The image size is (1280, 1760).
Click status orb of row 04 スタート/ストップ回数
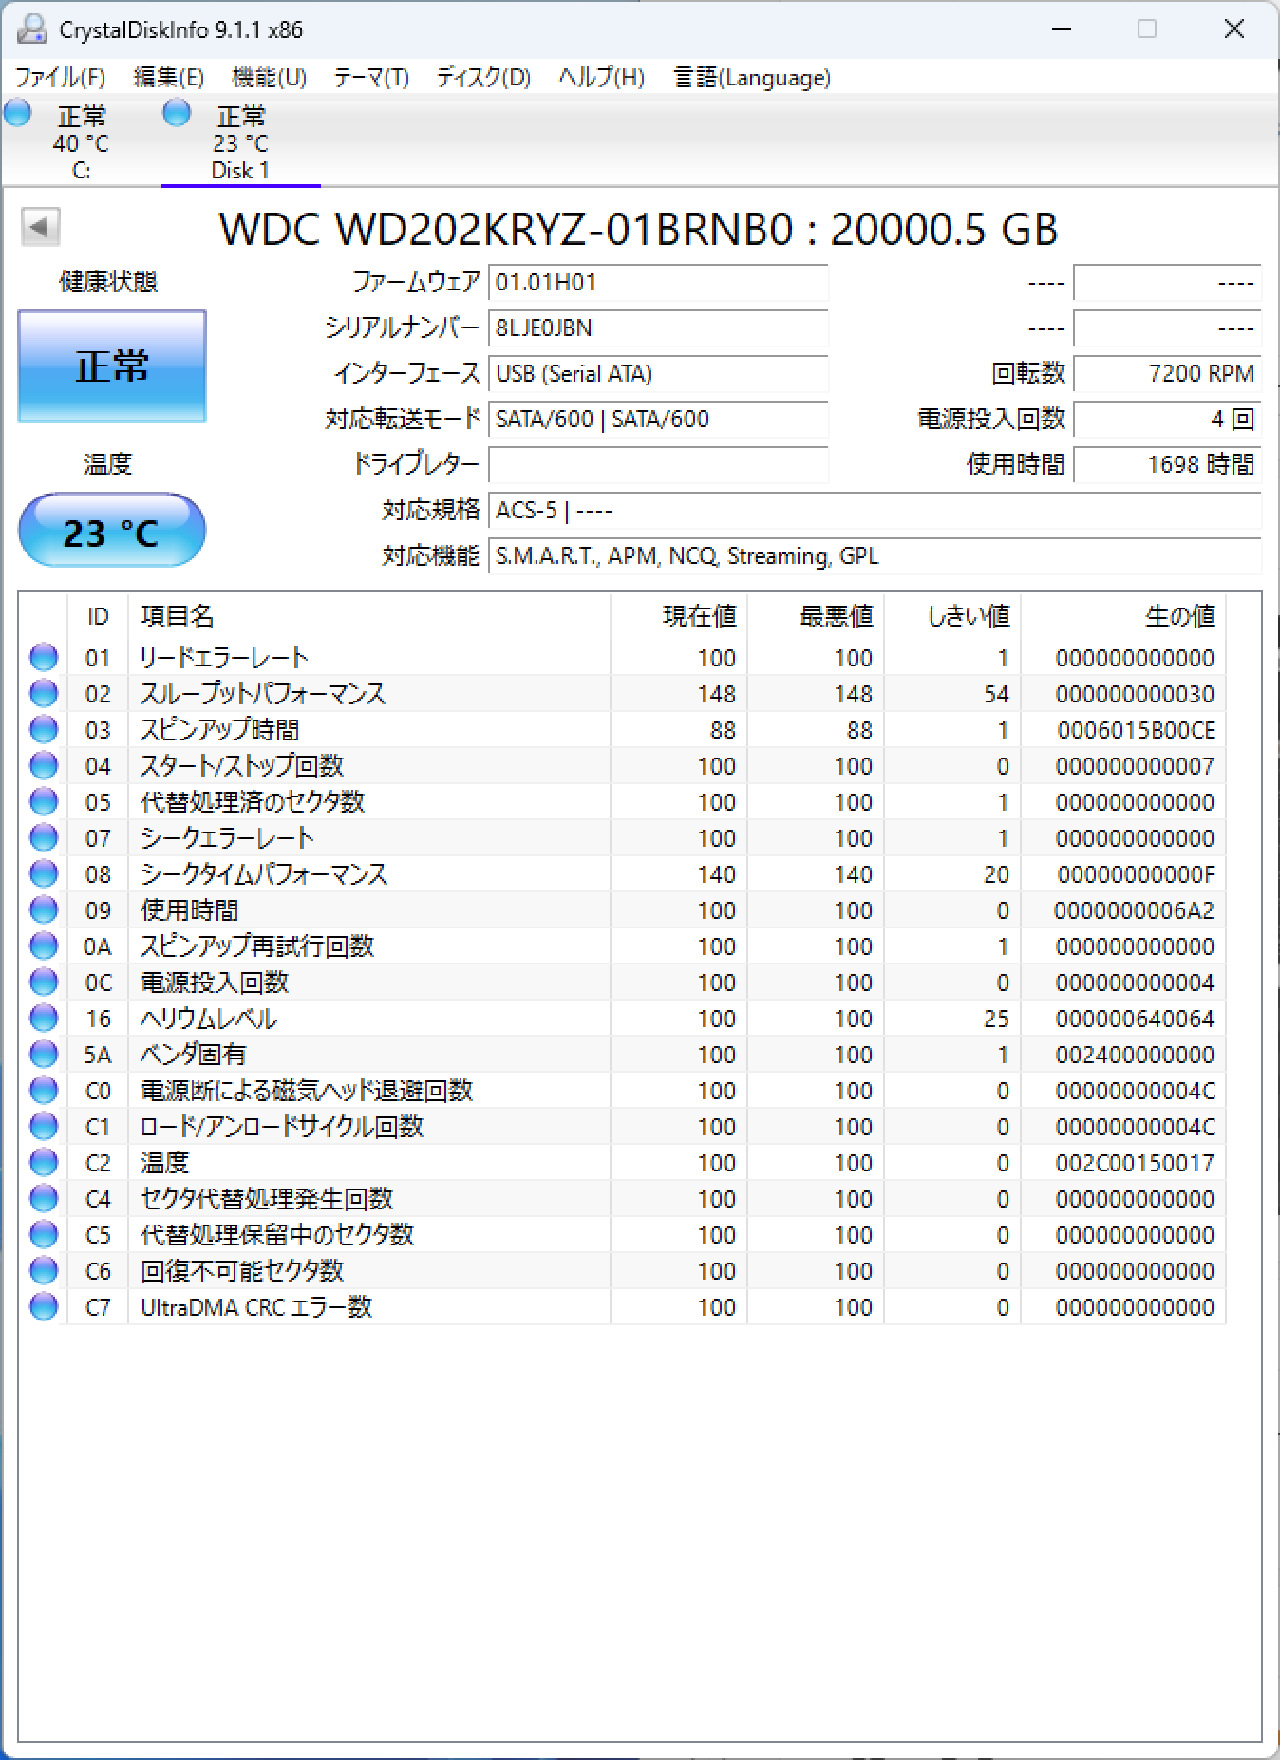[x=43, y=765]
